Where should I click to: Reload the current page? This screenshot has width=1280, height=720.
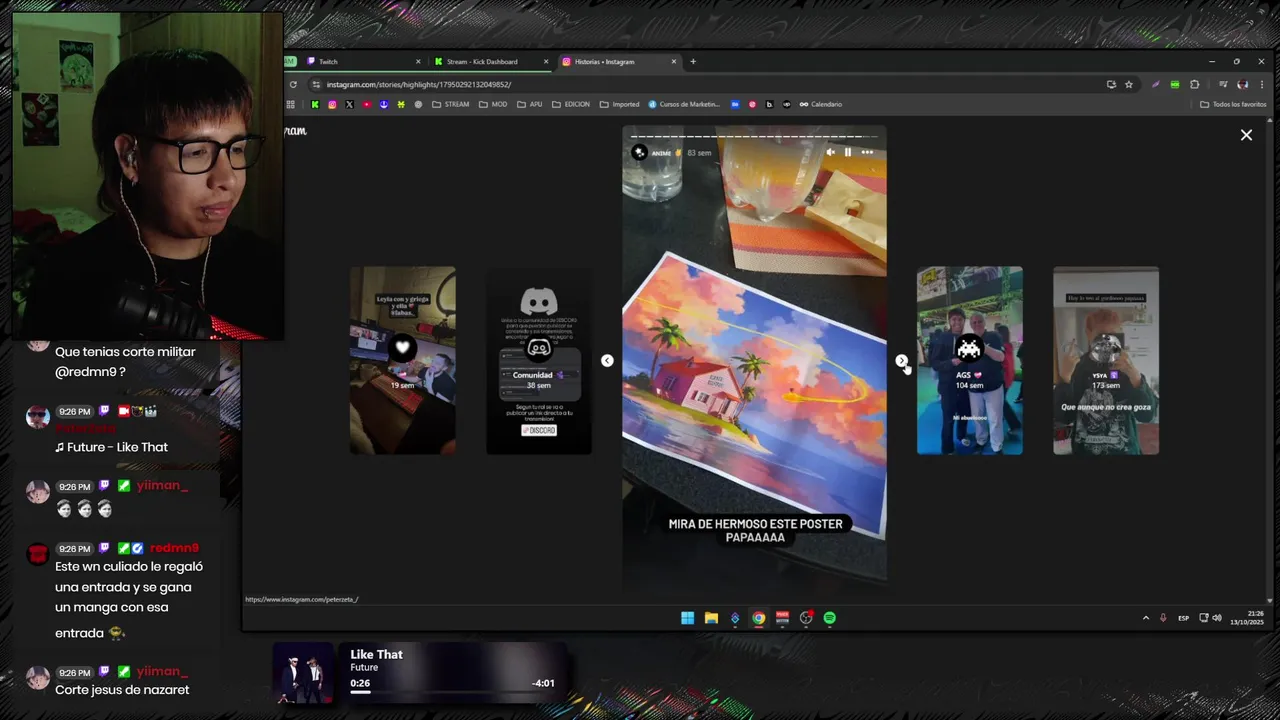pos(293,85)
